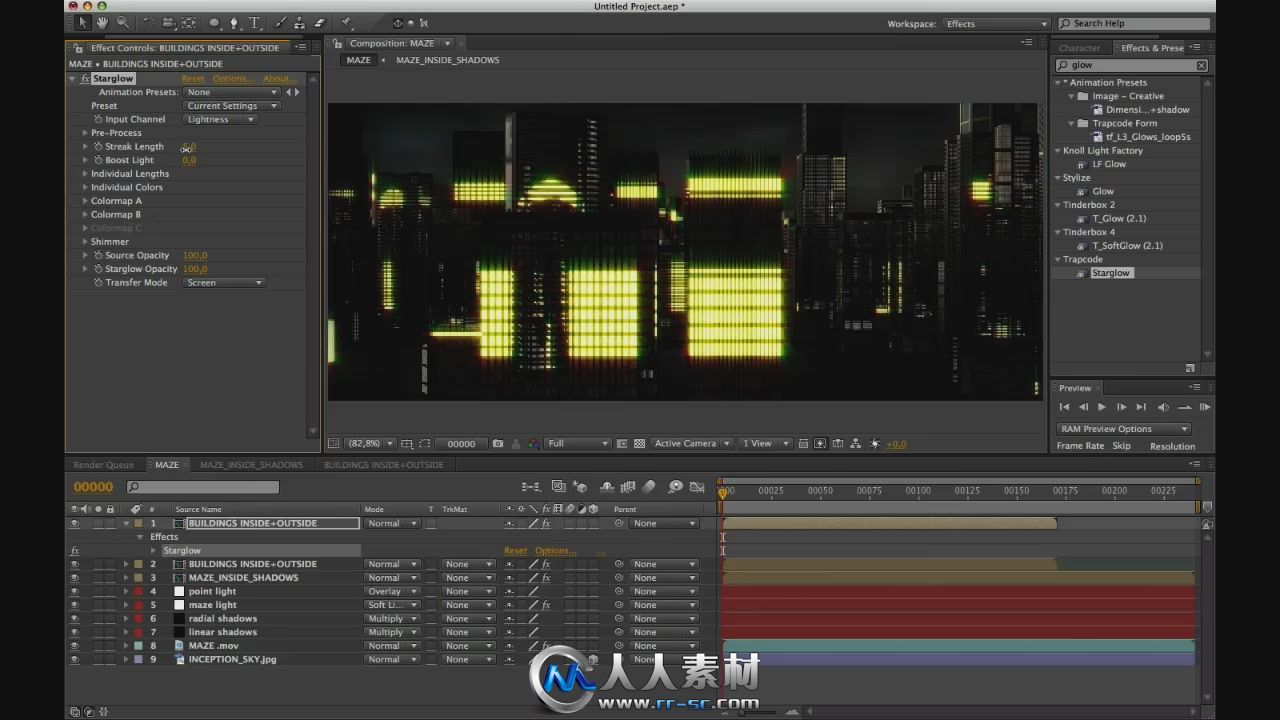Hide the point light layer
The height and width of the screenshot is (720, 1280).
(74, 591)
